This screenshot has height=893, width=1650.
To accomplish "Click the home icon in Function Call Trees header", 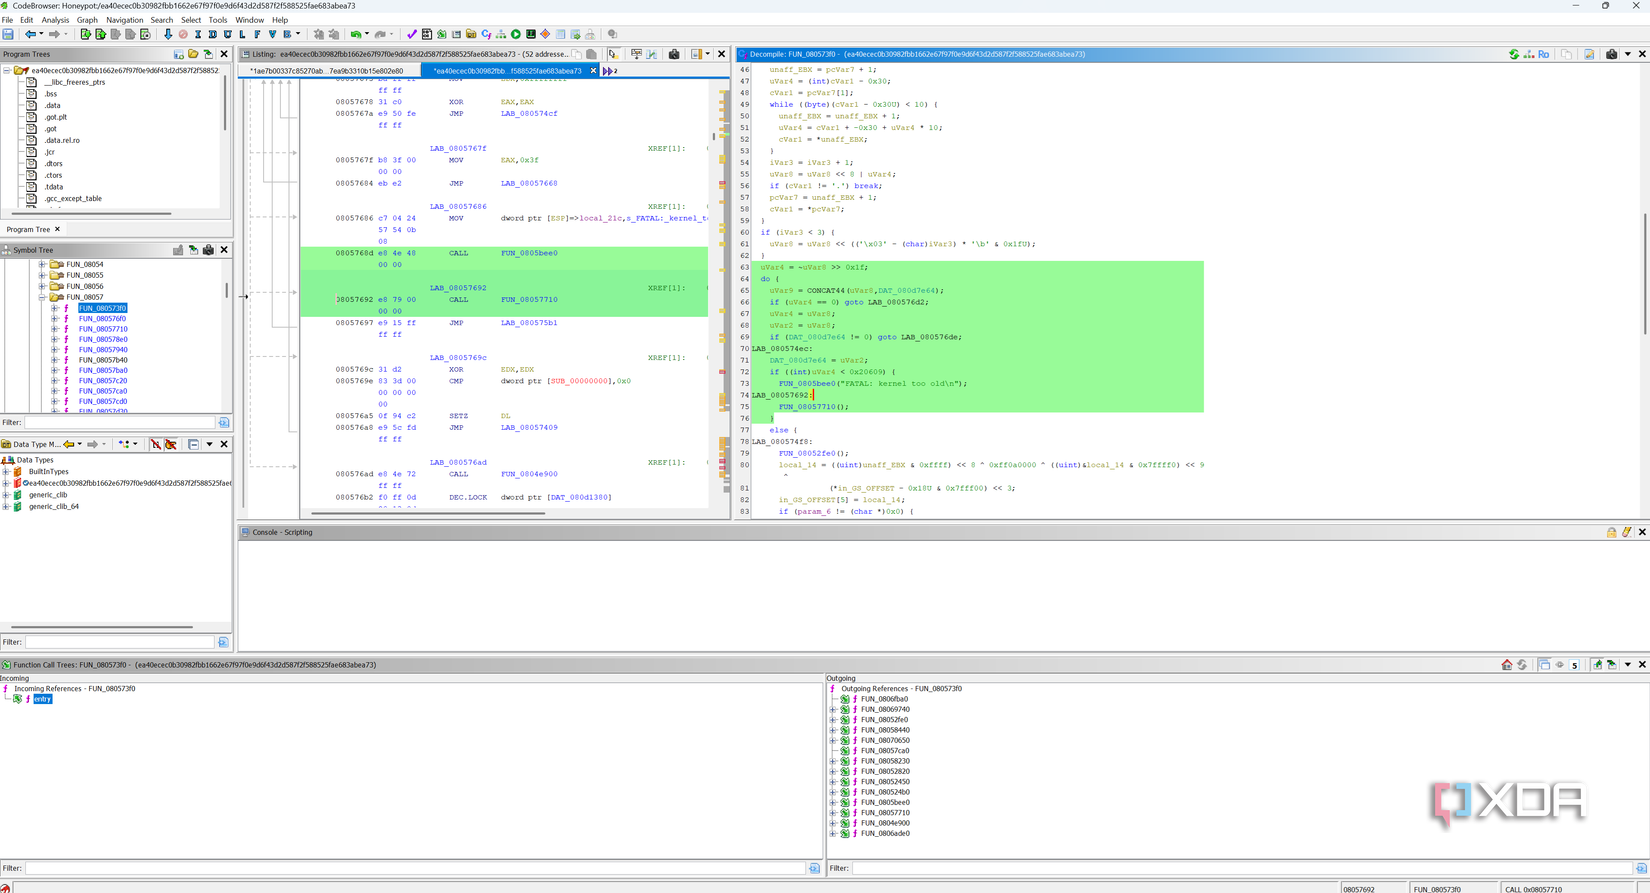I will coord(1507,664).
